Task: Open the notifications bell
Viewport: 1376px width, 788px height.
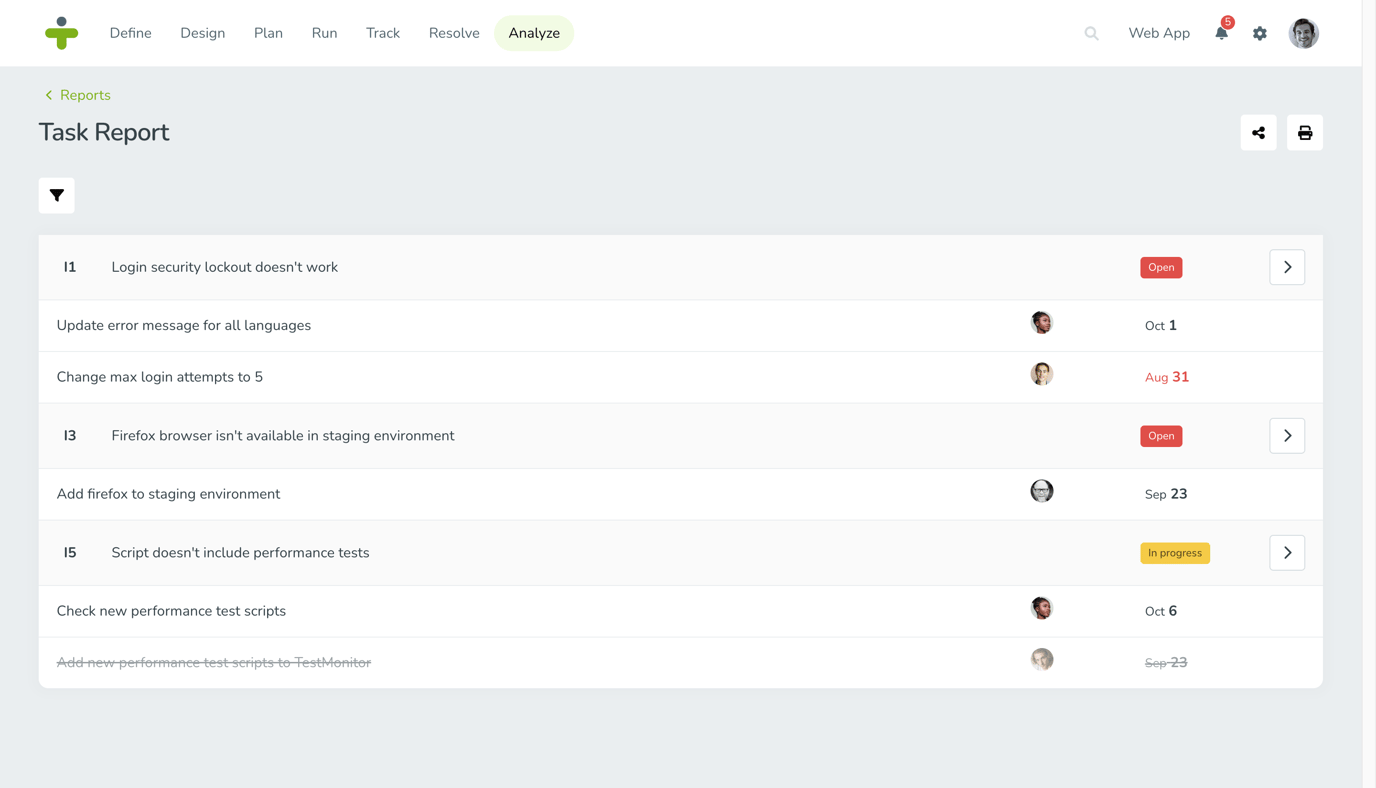Action: (1222, 33)
